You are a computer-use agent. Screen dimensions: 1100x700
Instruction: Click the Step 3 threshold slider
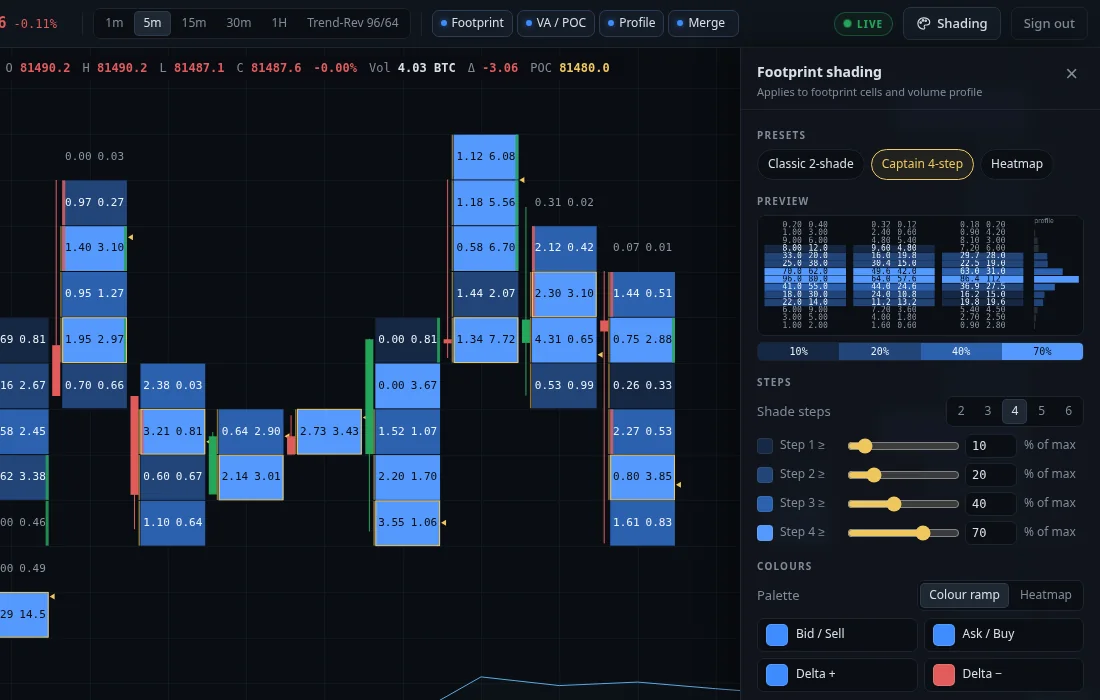903,504
